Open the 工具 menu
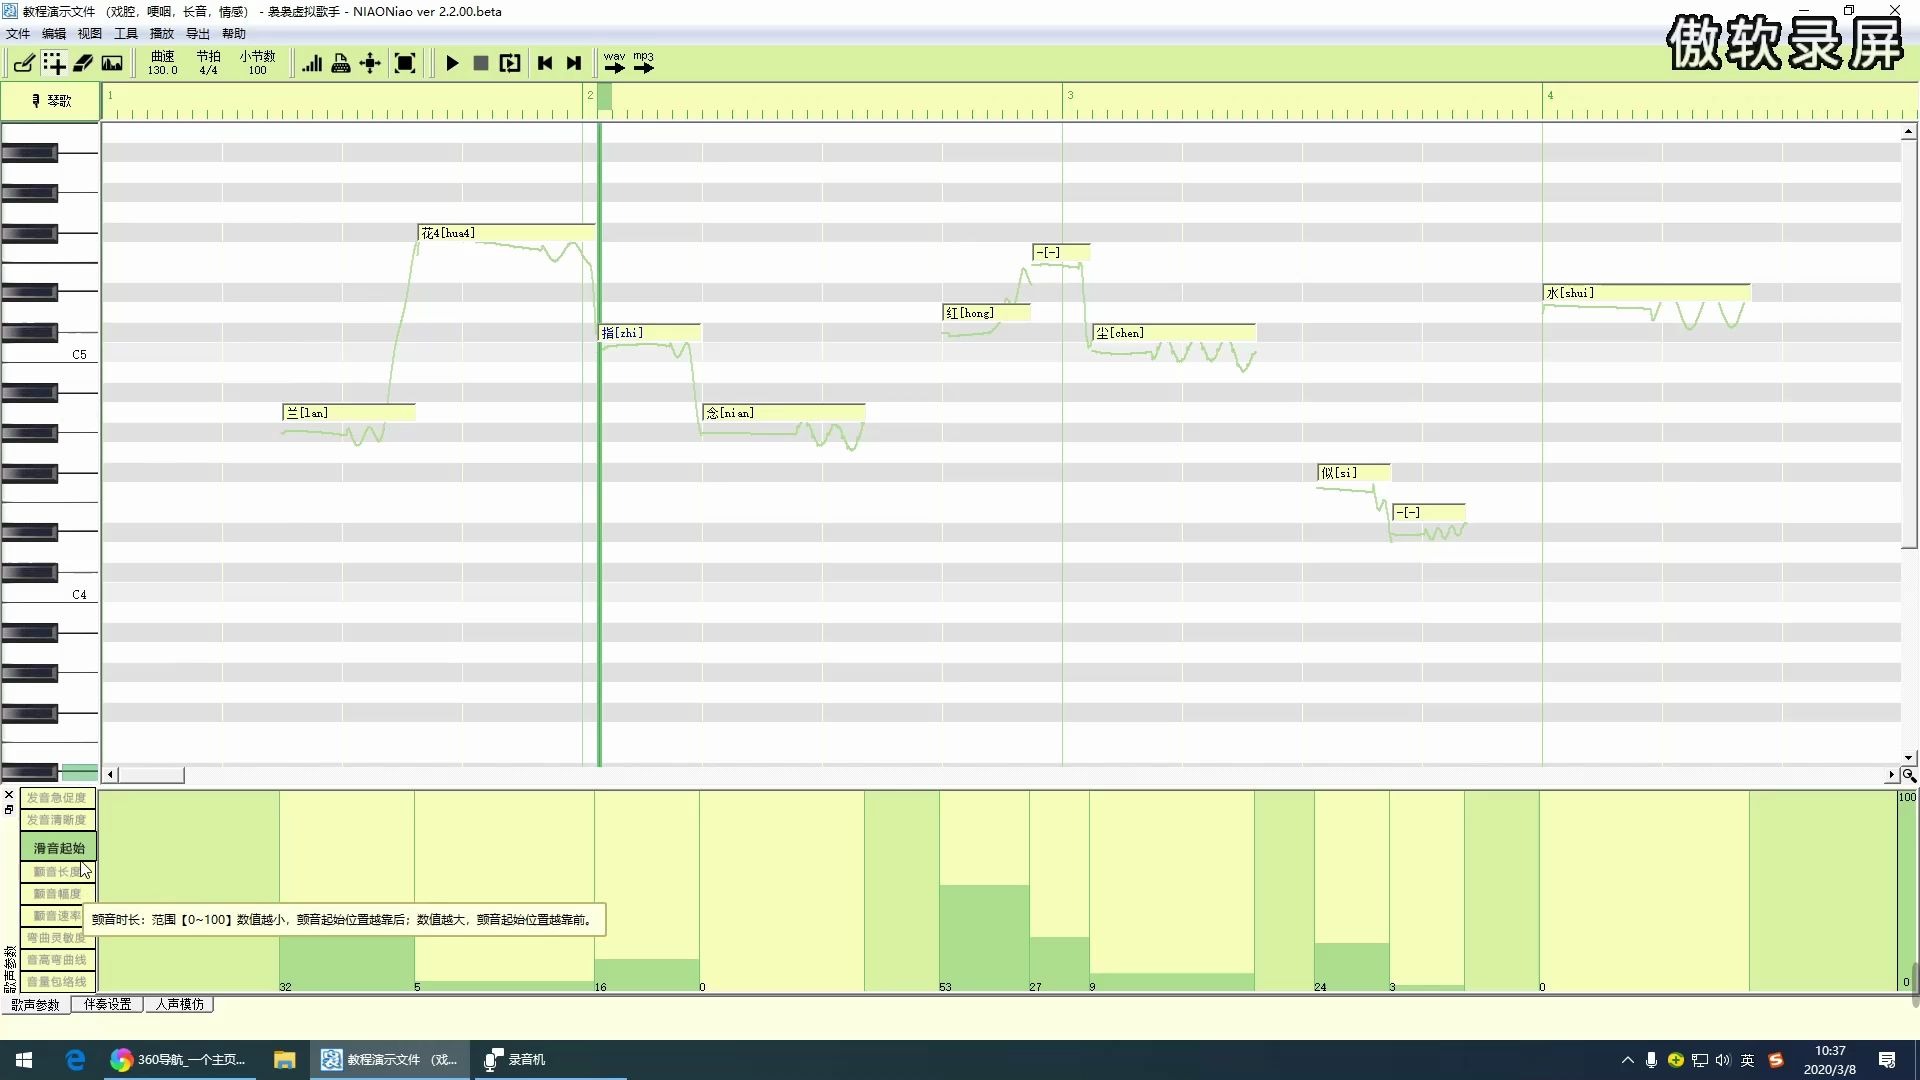This screenshot has width=1920, height=1080. click(x=126, y=34)
